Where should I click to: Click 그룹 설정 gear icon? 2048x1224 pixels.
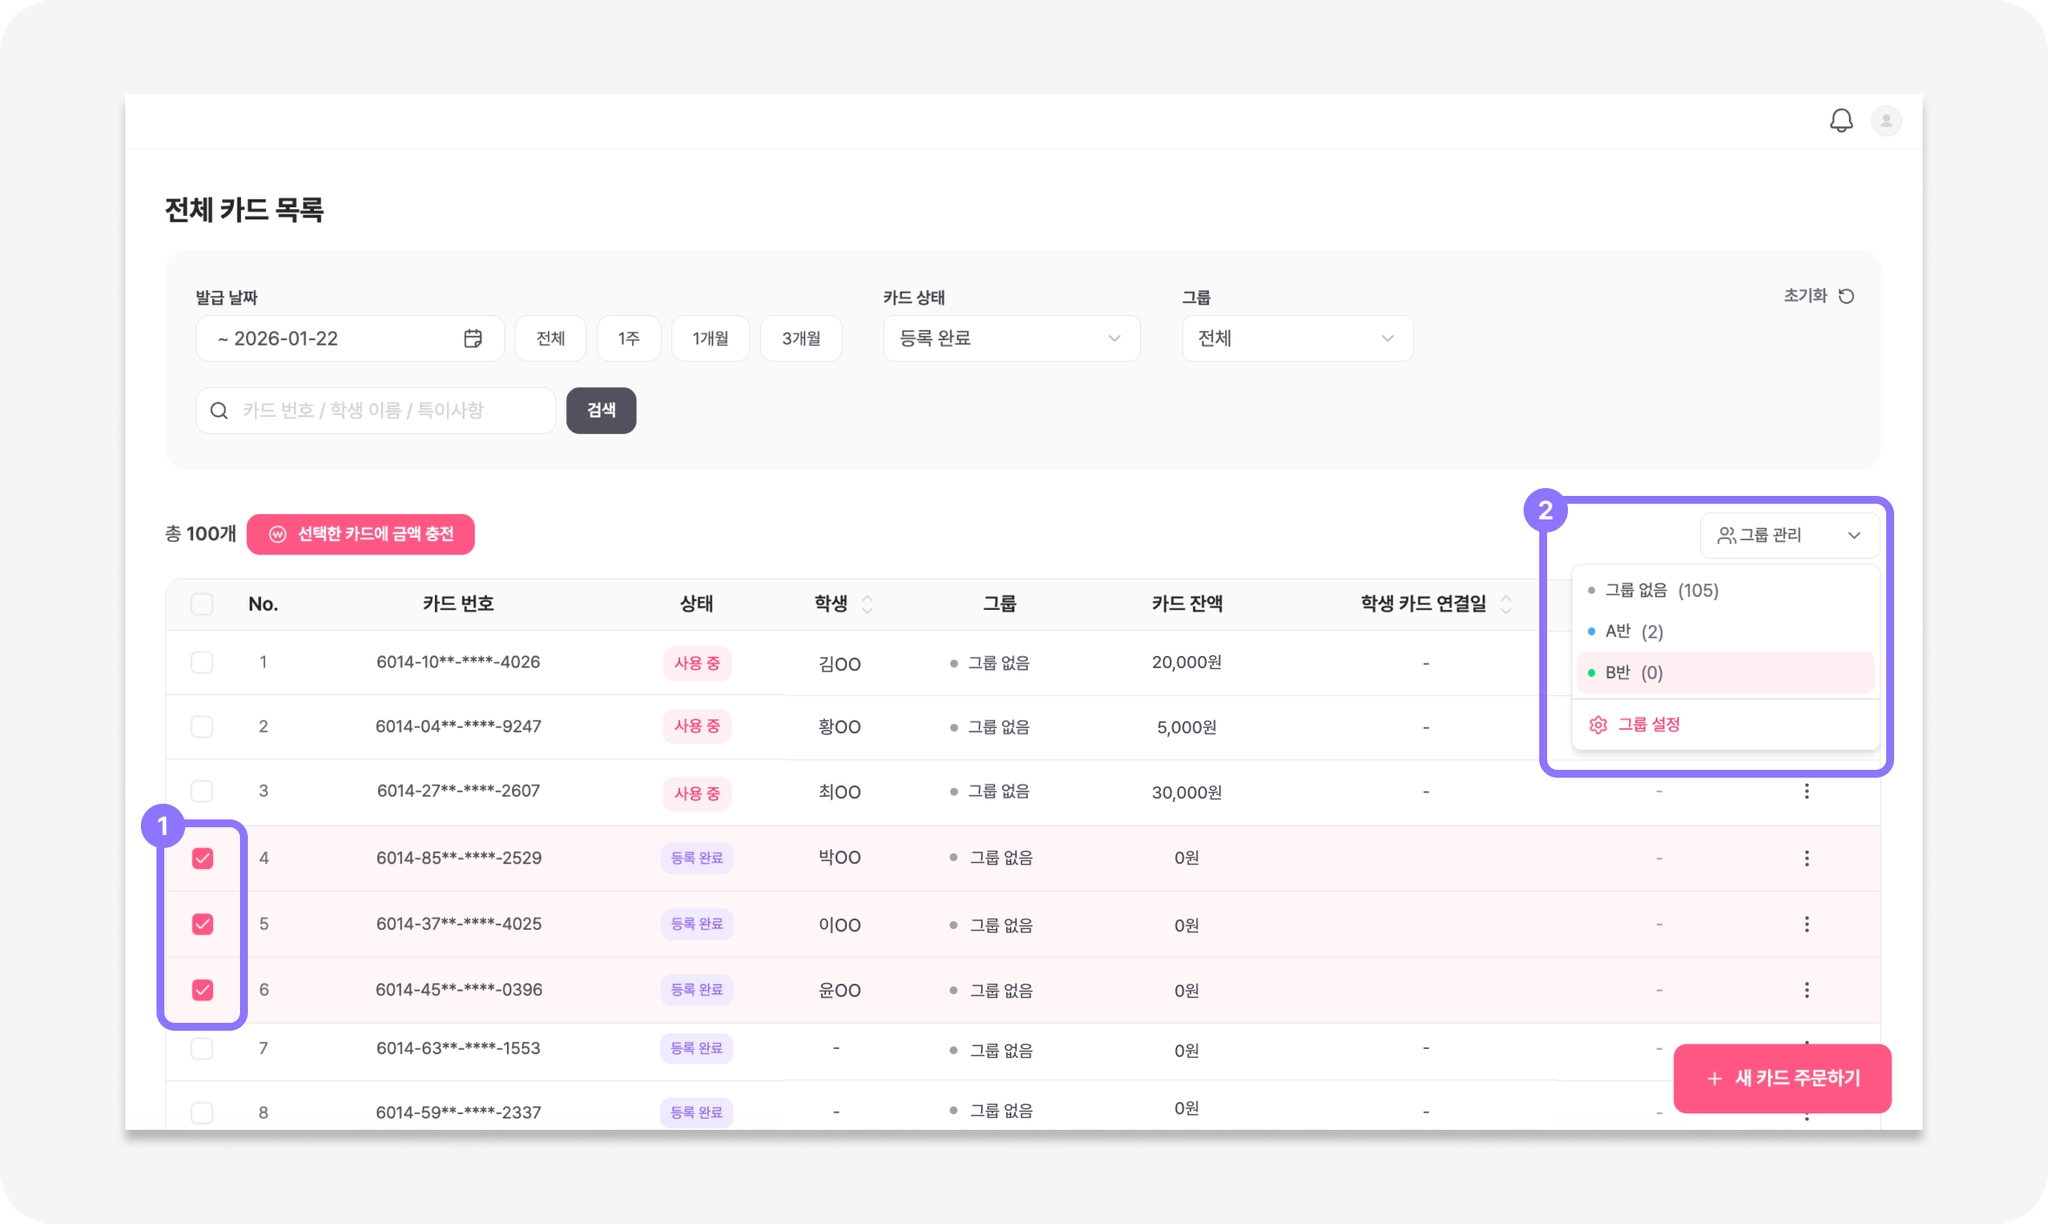click(1598, 725)
